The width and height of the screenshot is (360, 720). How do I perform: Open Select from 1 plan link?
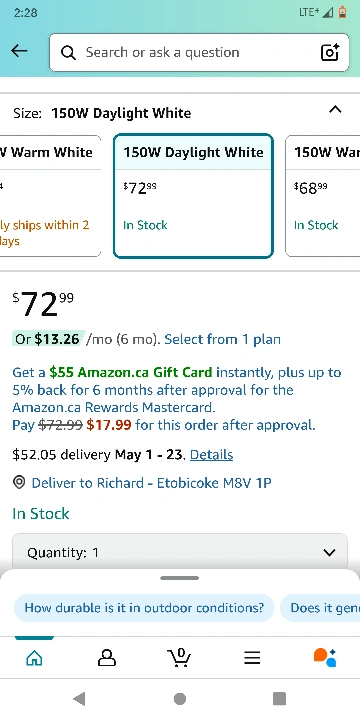click(222, 339)
